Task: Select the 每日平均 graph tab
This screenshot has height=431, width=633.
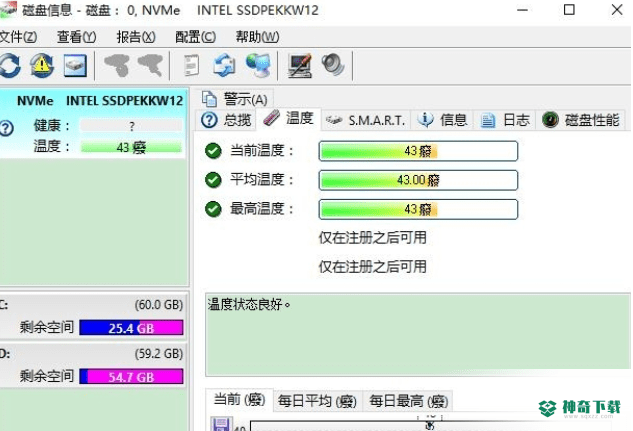Action: [x=317, y=401]
